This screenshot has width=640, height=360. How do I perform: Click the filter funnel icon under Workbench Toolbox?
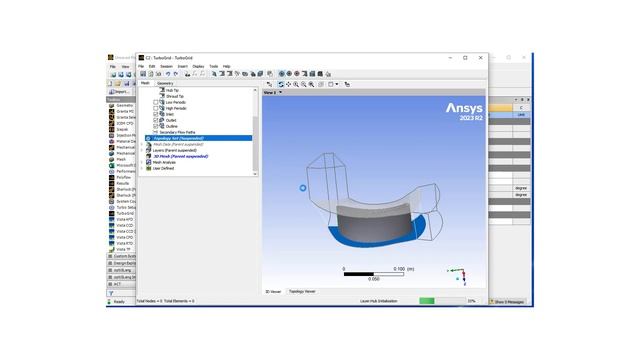[111, 293]
